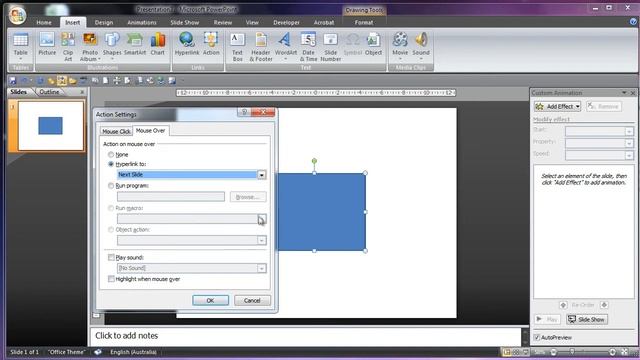Viewport: 640px width, 360px height.
Task: Click the blue rectangle shape on slide
Action: (321, 212)
